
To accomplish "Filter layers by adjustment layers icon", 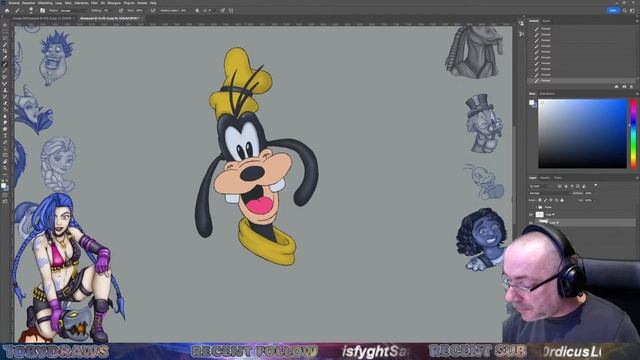I will pos(566,186).
